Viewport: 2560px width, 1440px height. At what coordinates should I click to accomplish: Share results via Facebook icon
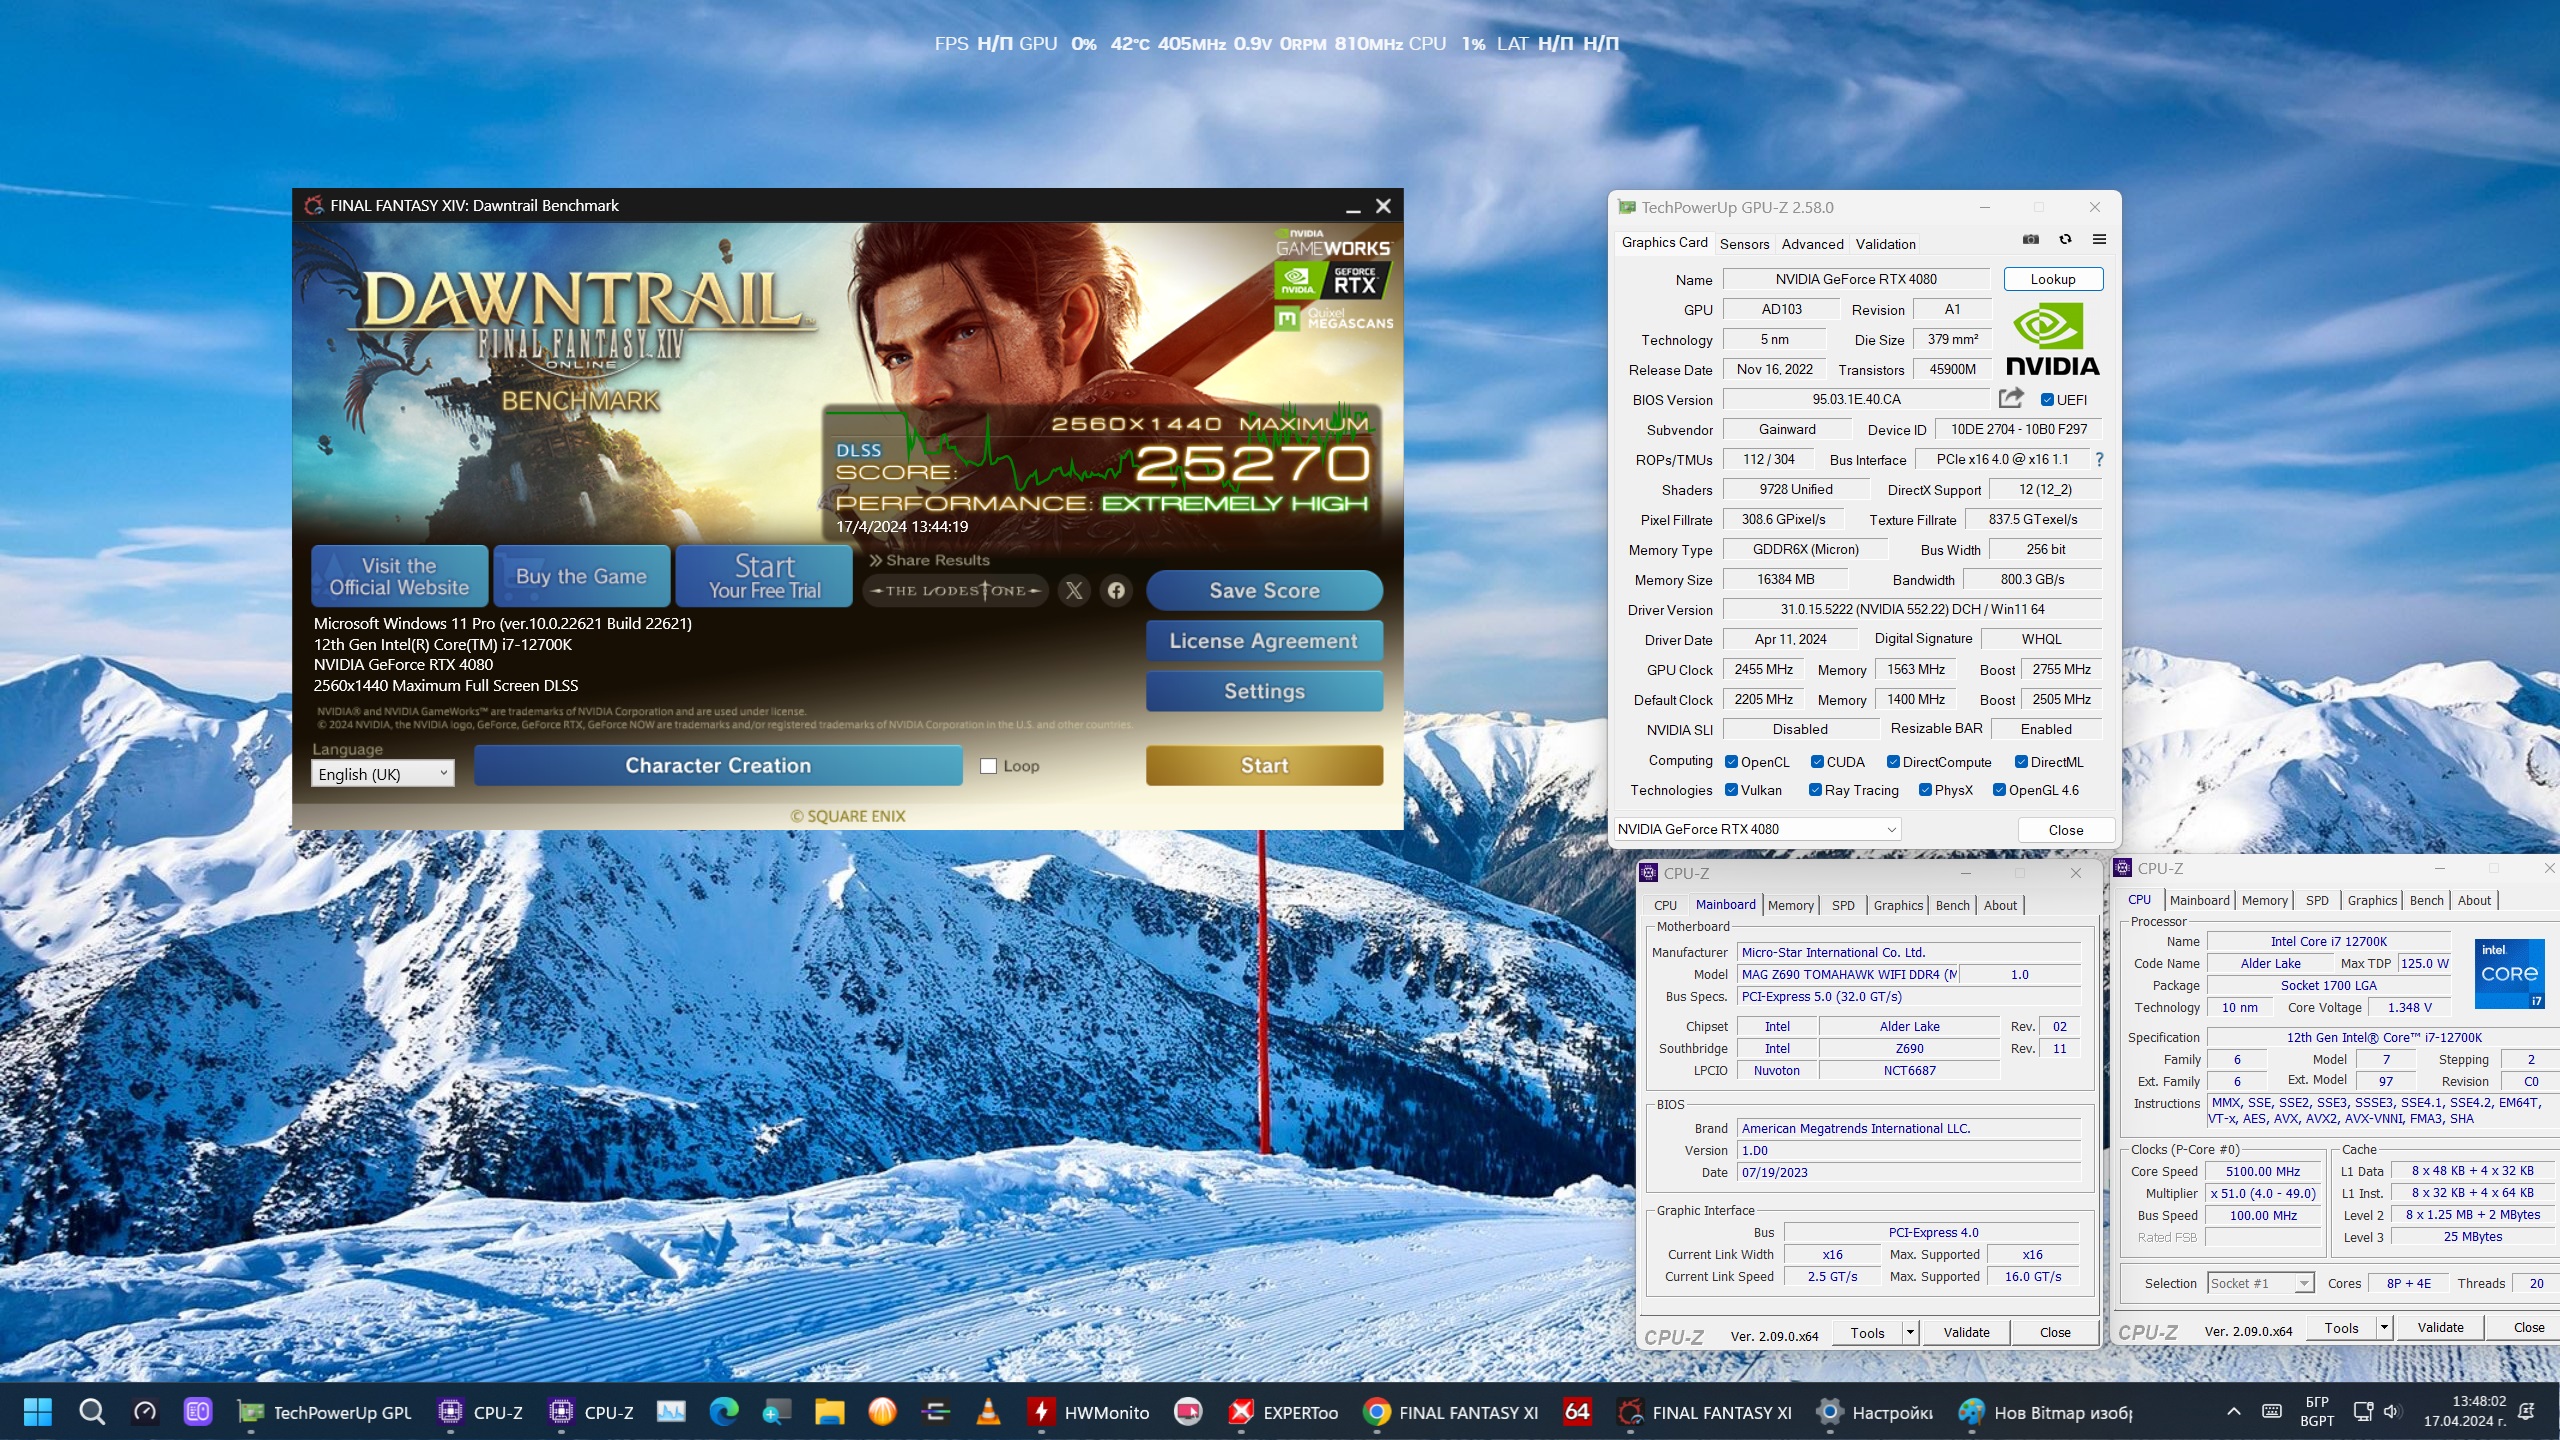click(x=1116, y=591)
